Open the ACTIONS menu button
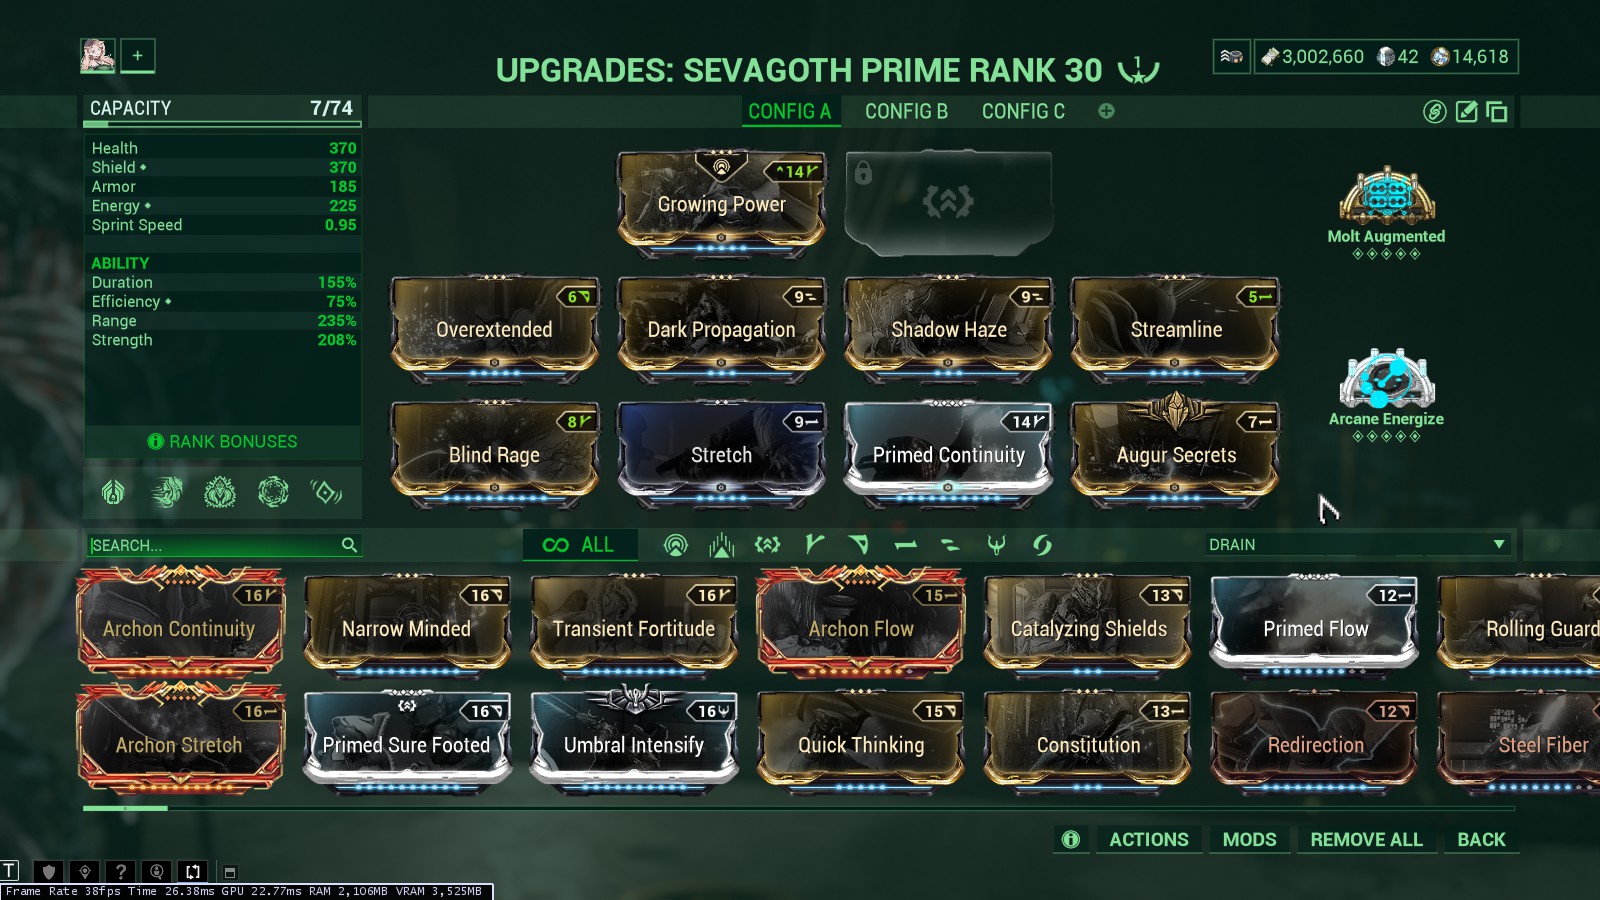This screenshot has width=1600, height=900. (x=1149, y=840)
